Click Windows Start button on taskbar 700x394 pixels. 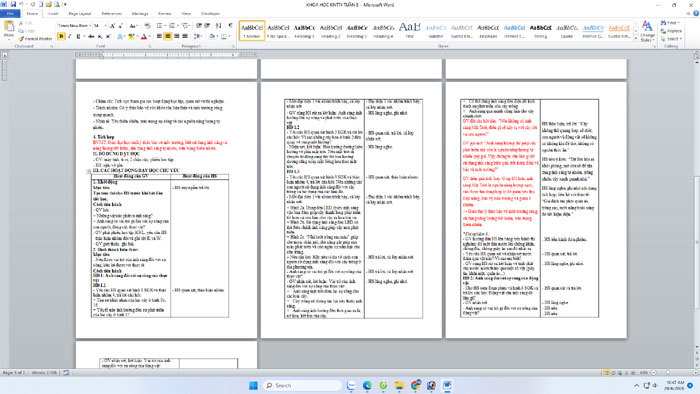pyautogui.click(x=253, y=385)
